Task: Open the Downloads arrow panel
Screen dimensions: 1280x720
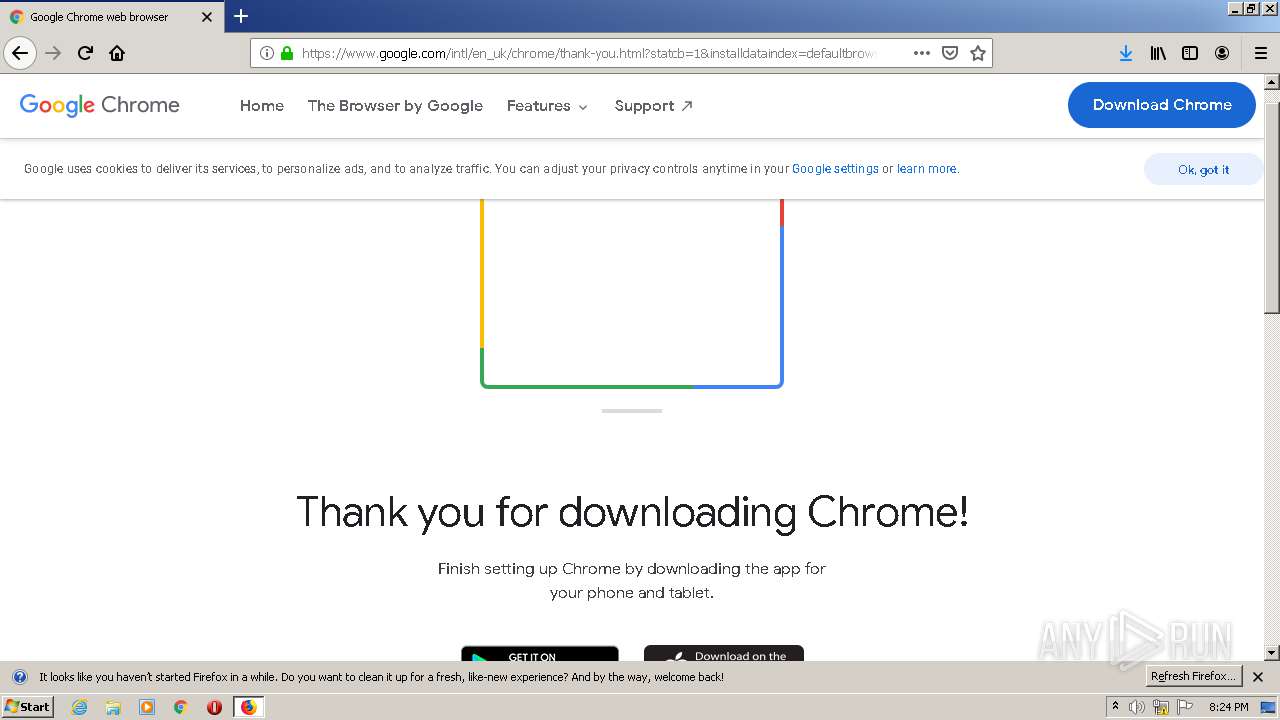Action: [x=1126, y=53]
